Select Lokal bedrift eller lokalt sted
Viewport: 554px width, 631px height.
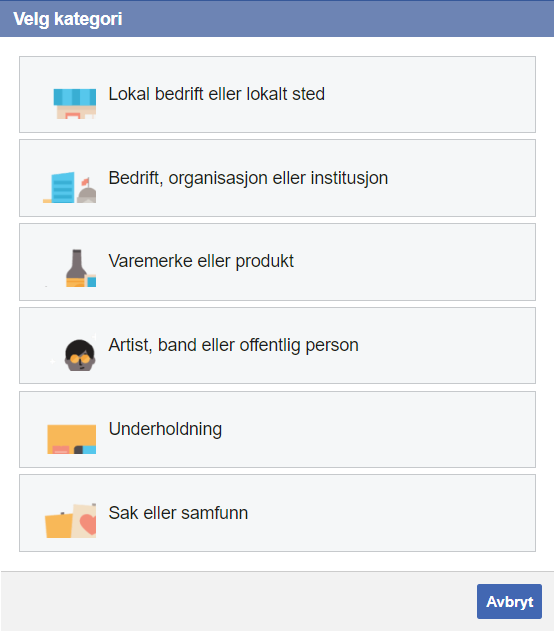(x=216, y=94)
